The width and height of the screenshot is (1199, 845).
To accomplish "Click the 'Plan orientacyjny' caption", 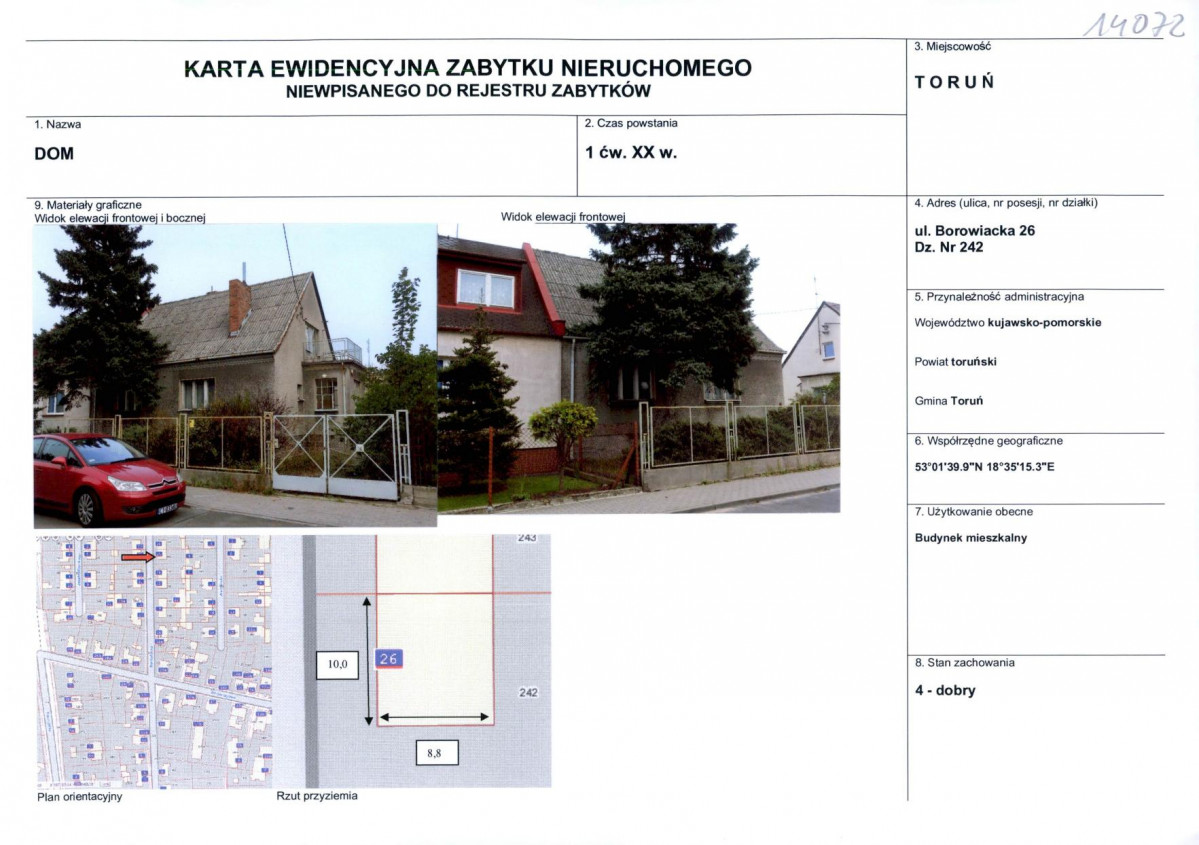I will [80, 797].
